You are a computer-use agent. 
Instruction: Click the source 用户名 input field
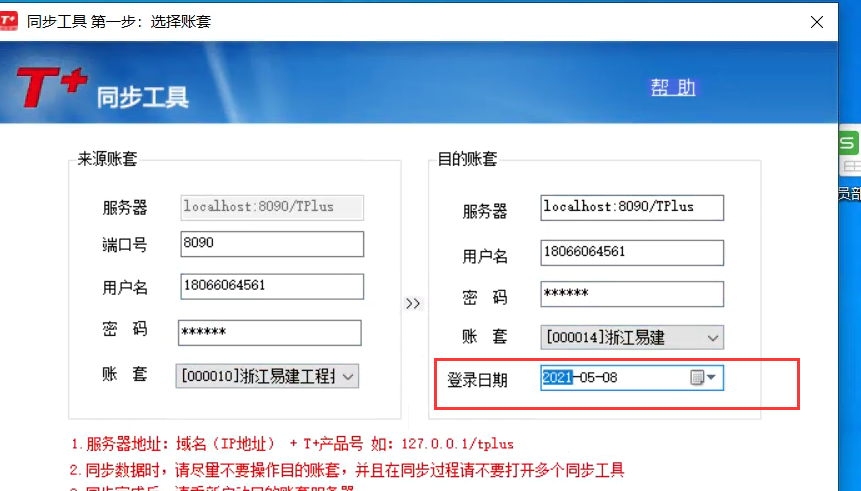point(272,286)
